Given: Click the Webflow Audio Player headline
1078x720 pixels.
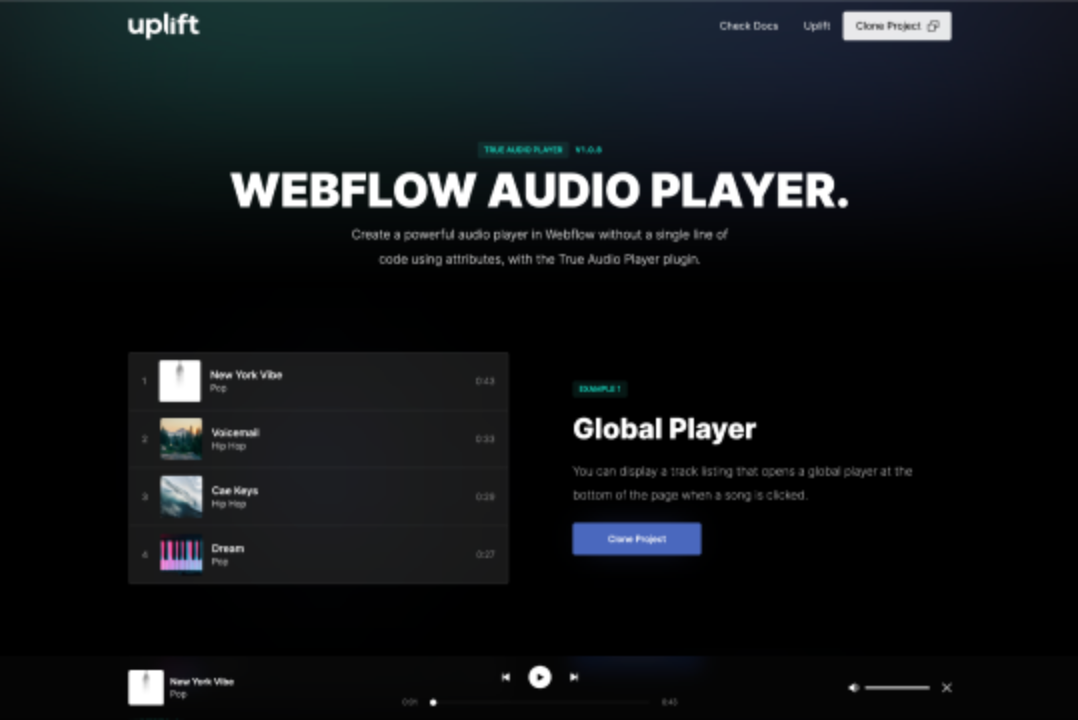Looking at the screenshot, I should 540,190.
